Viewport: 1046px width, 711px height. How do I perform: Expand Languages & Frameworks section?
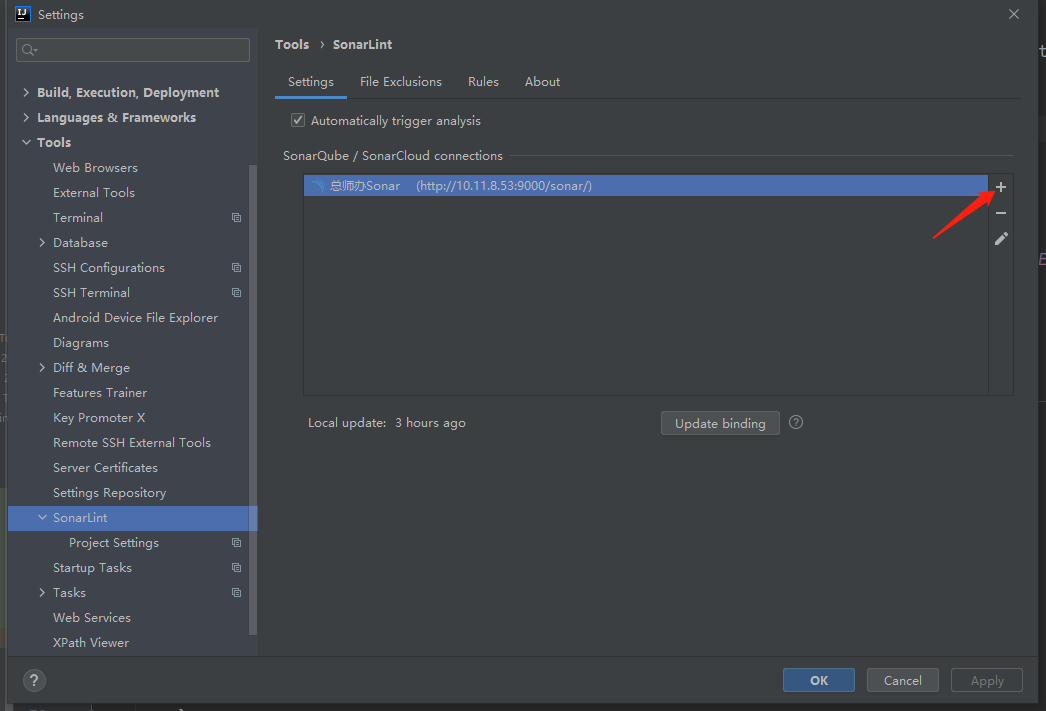(26, 117)
